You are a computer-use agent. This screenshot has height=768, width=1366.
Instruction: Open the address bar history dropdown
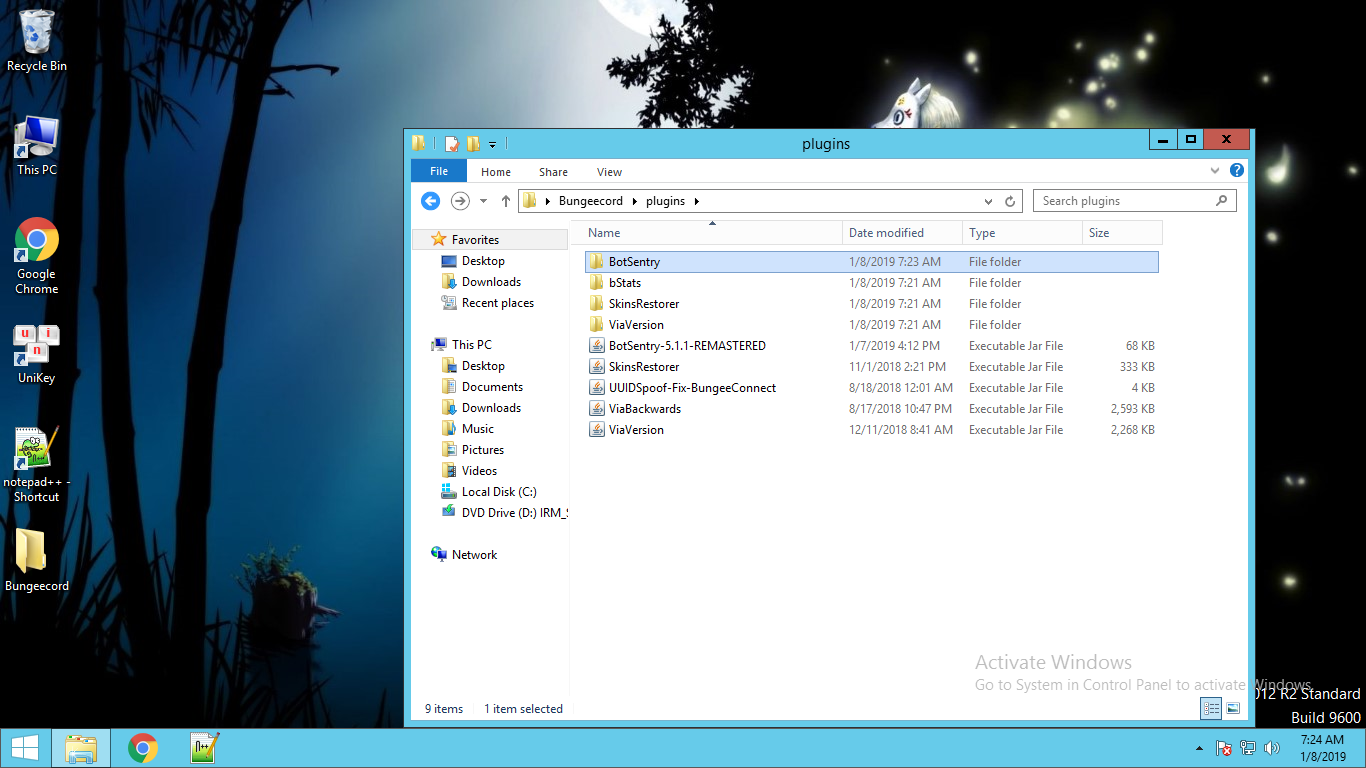click(x=989, y=201)
